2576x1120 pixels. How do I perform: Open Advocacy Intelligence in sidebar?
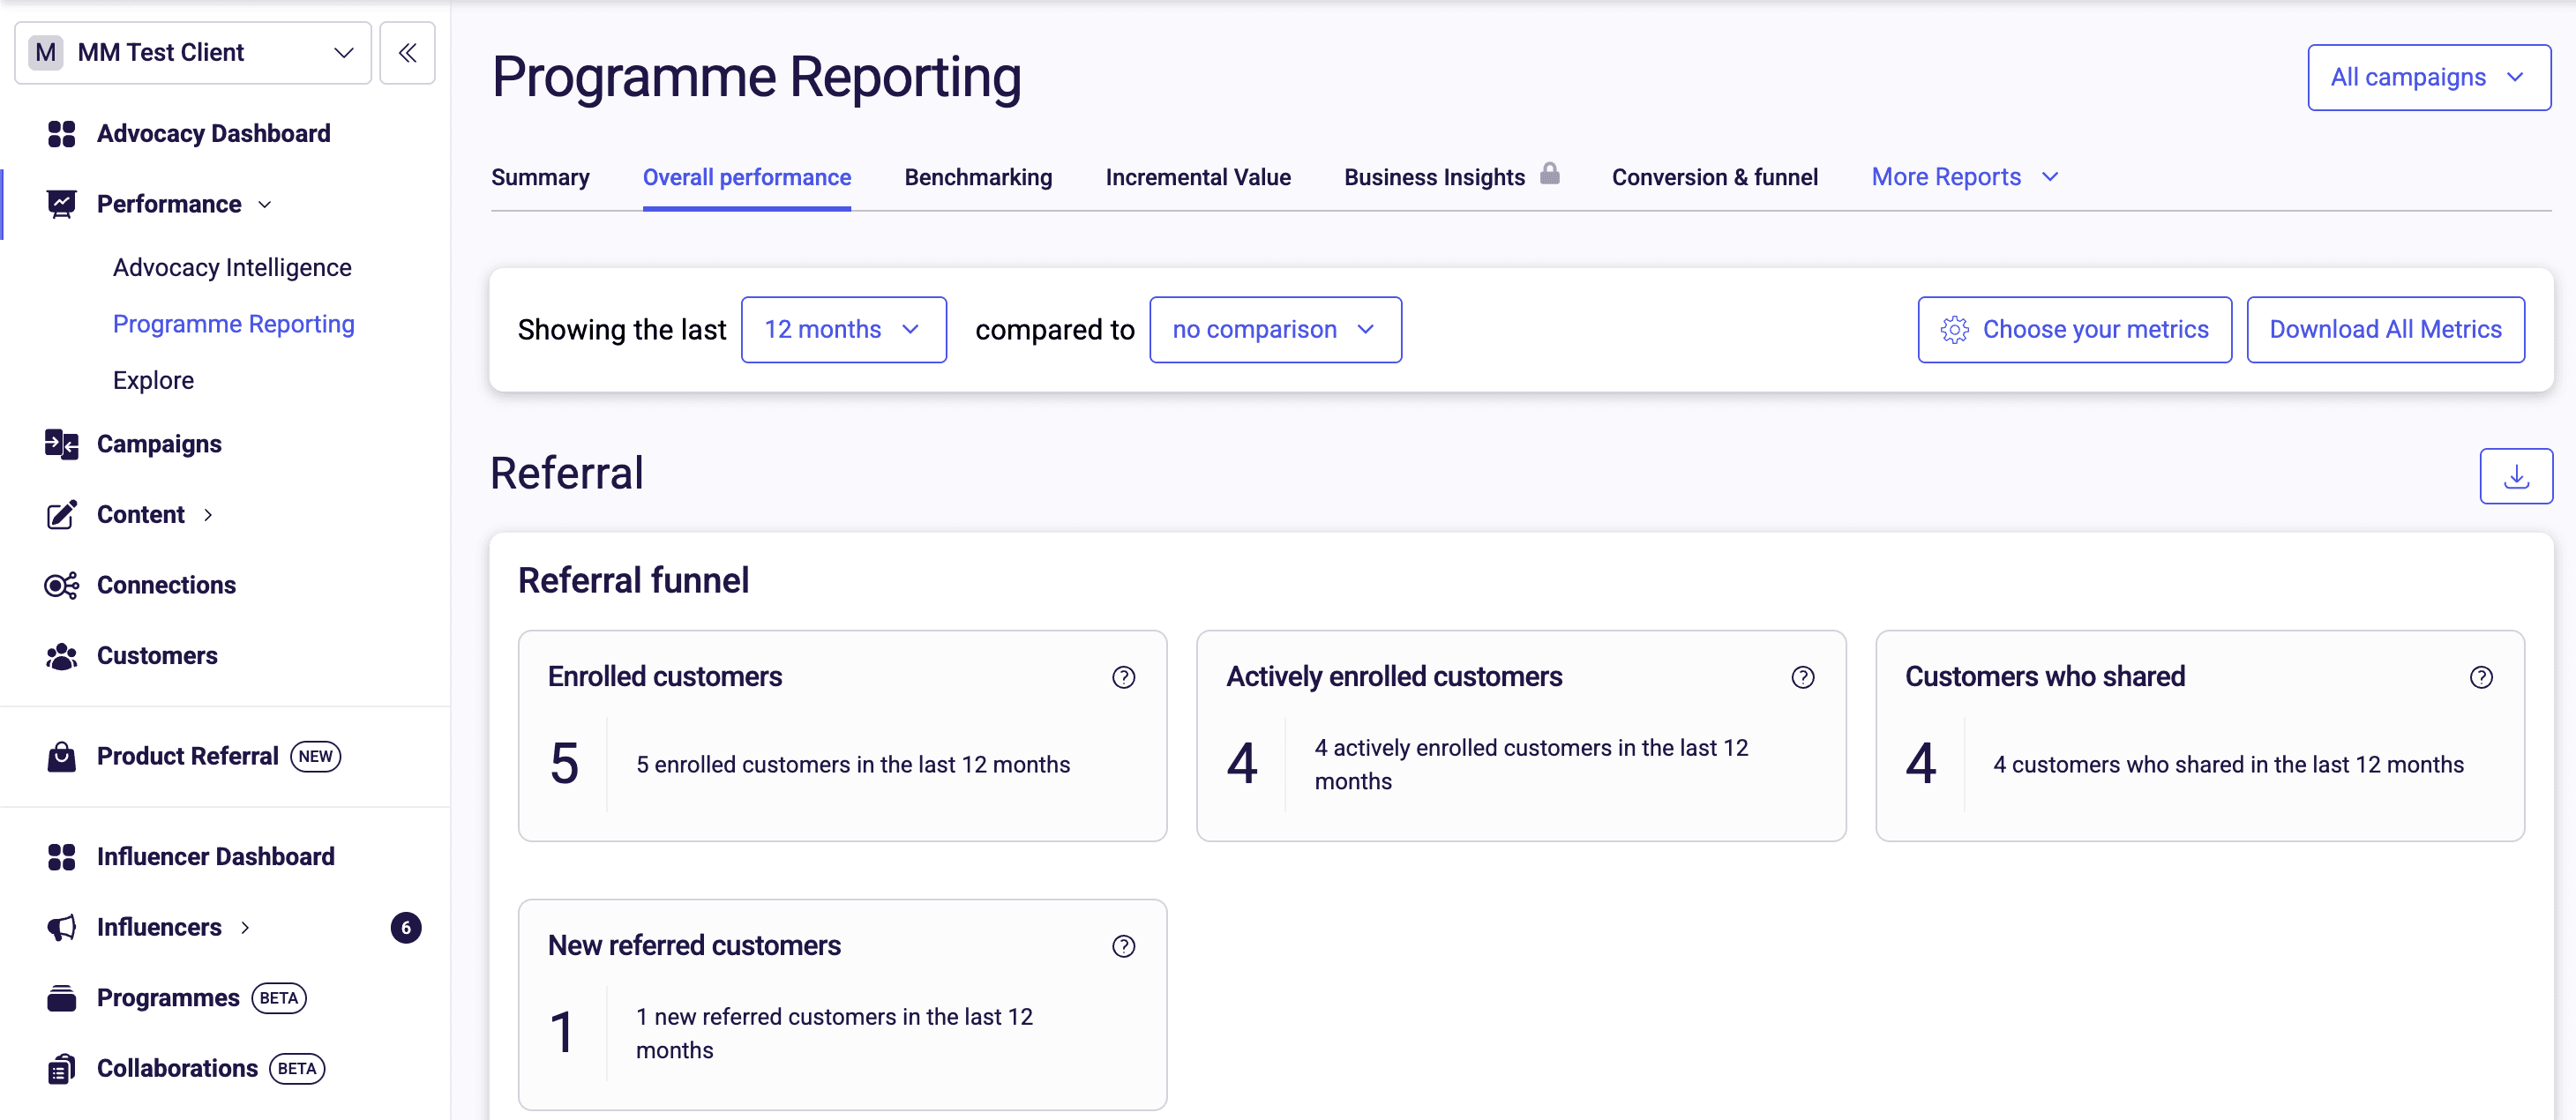pyautogui.click(x=232, y=268)
